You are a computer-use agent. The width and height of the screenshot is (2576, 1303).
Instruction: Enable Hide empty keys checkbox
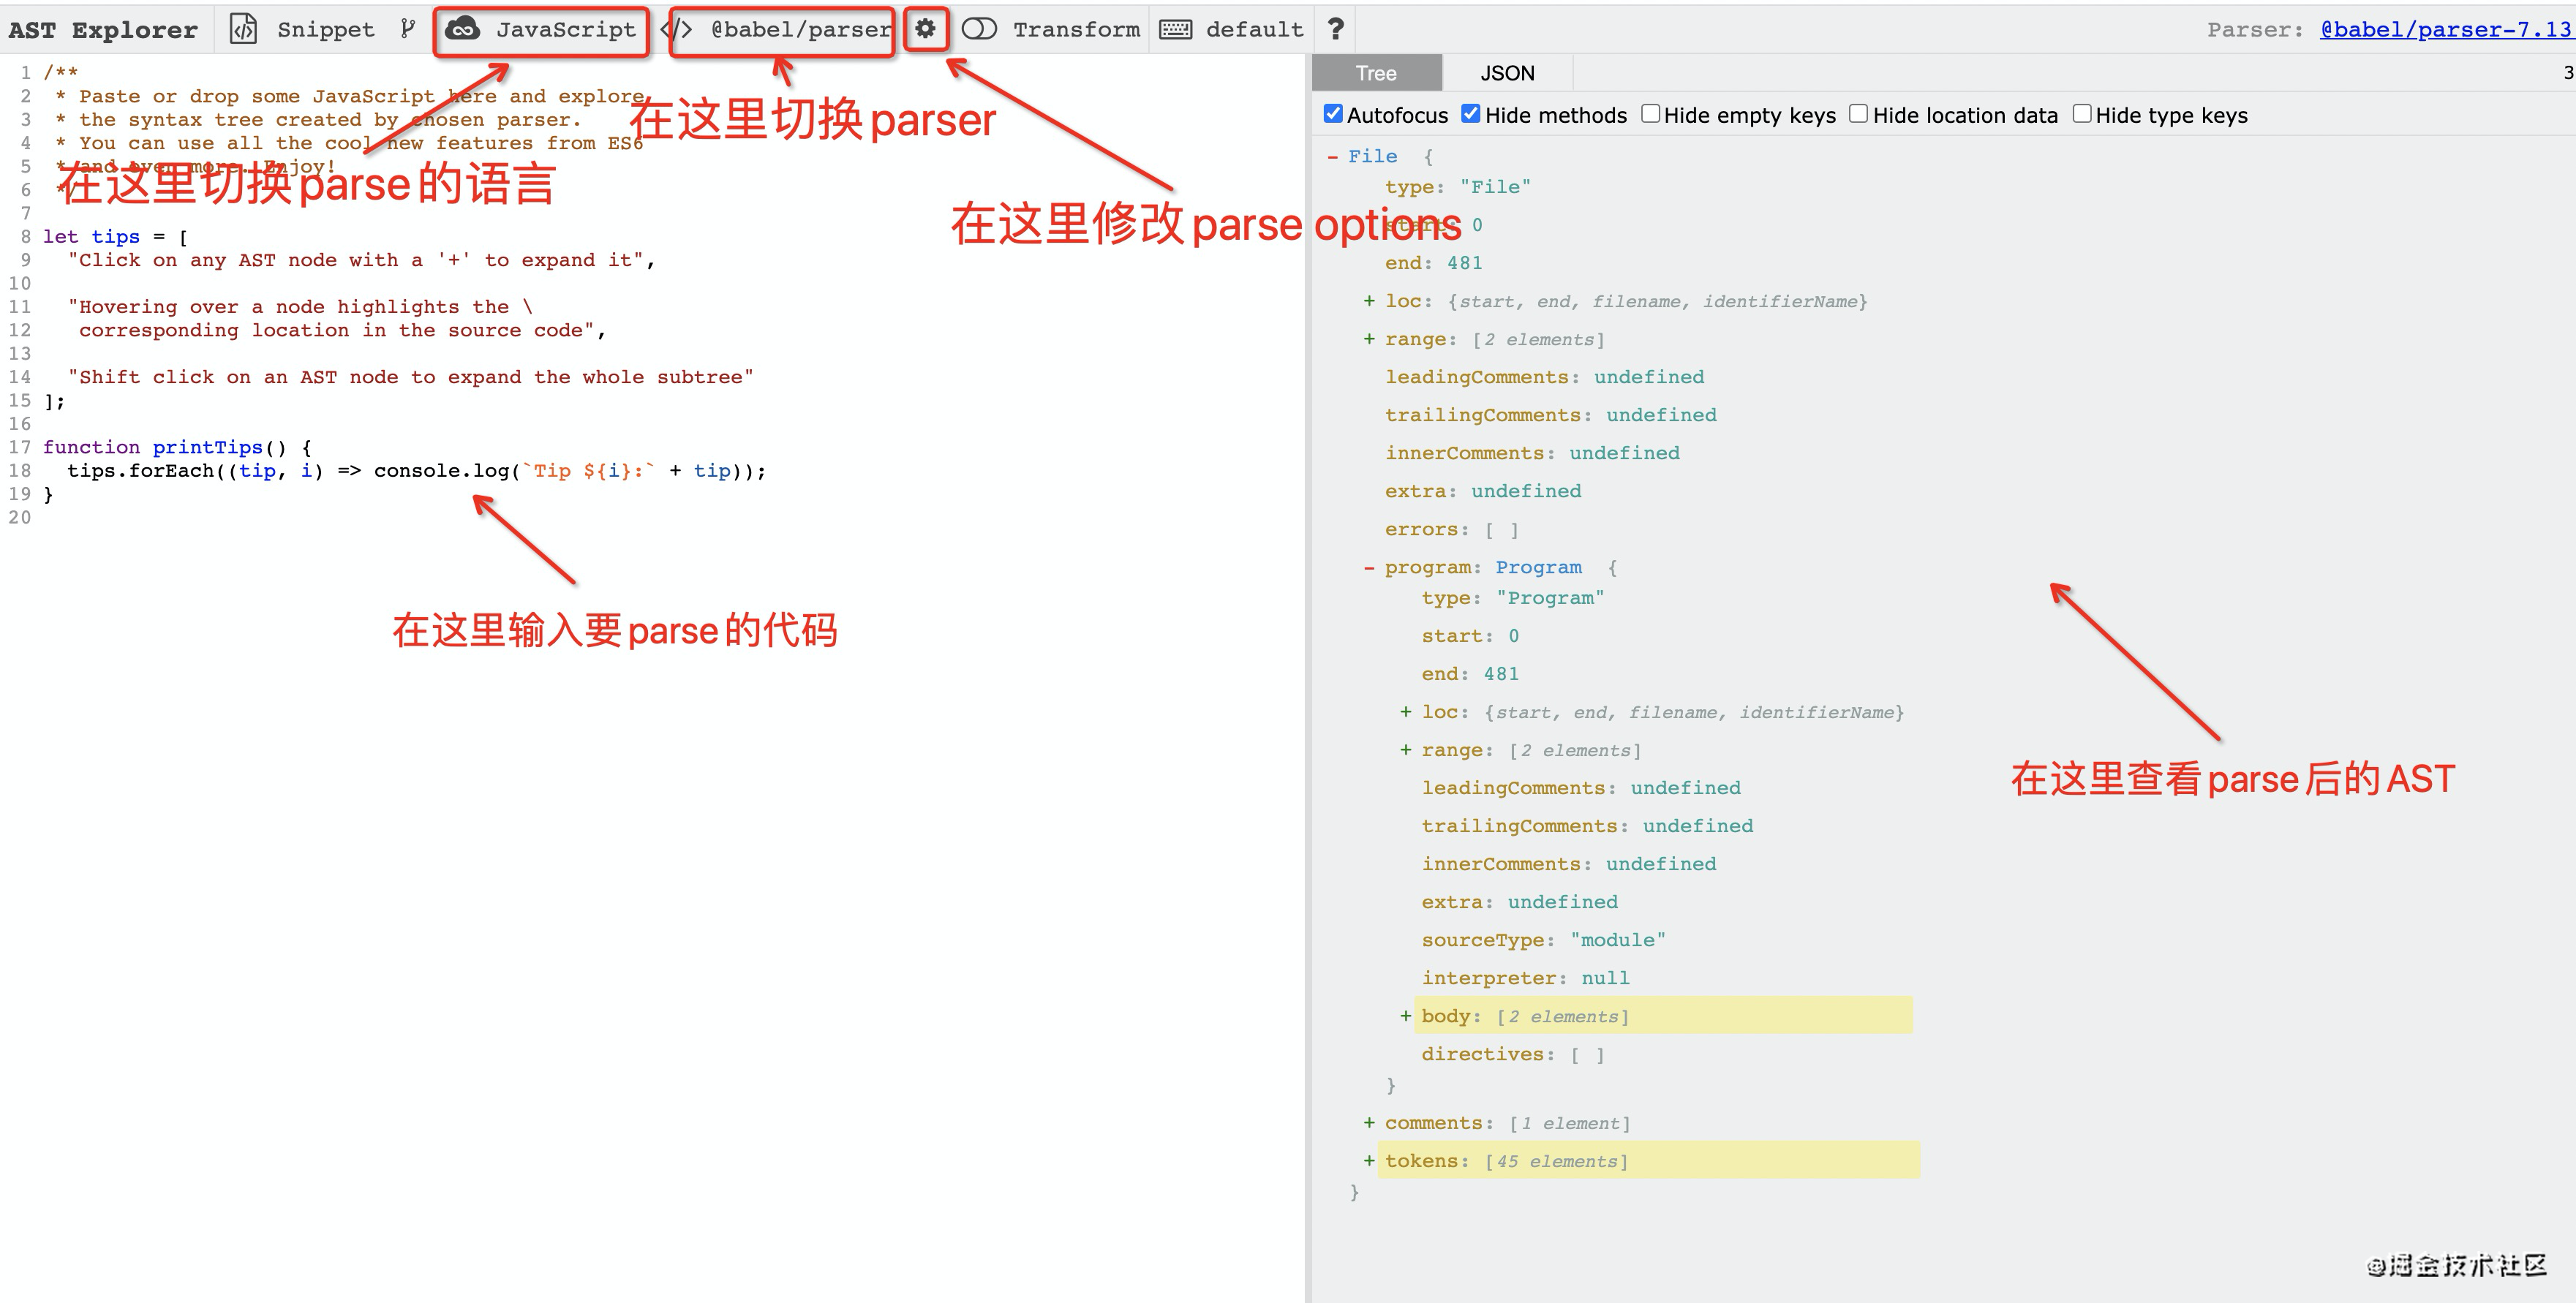1650,114
